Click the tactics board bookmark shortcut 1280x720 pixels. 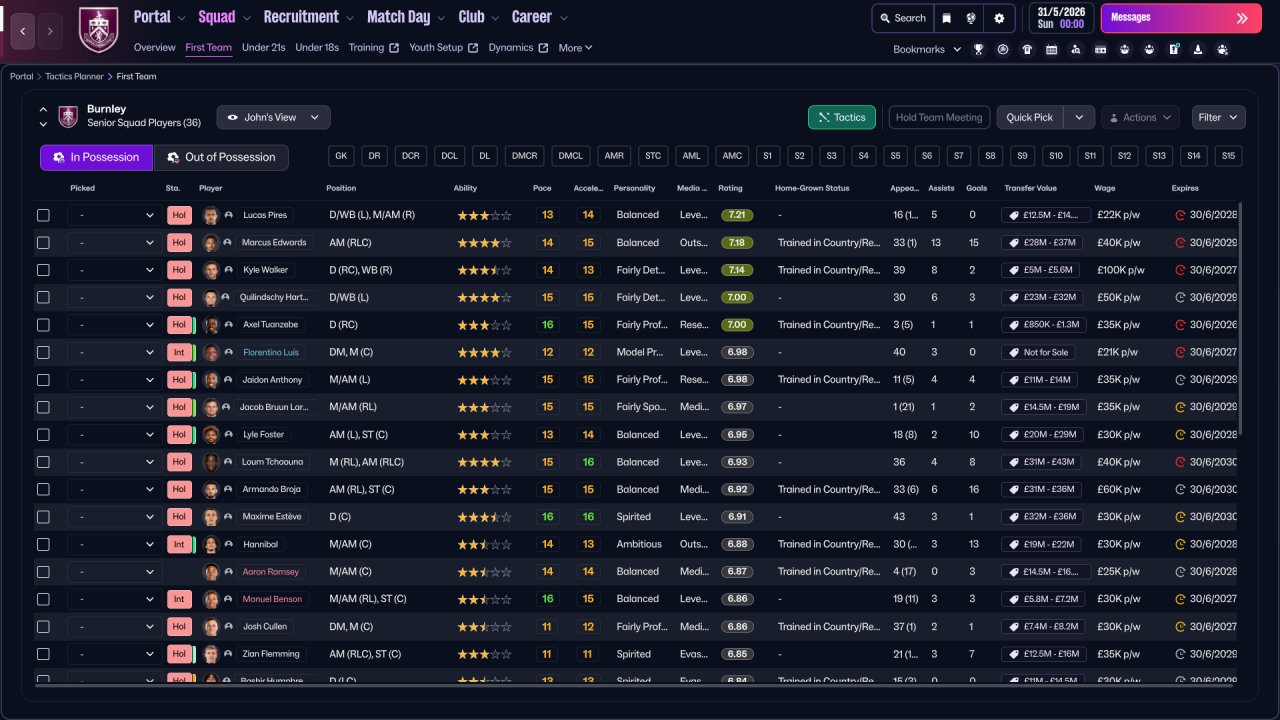coord(1174,49)
